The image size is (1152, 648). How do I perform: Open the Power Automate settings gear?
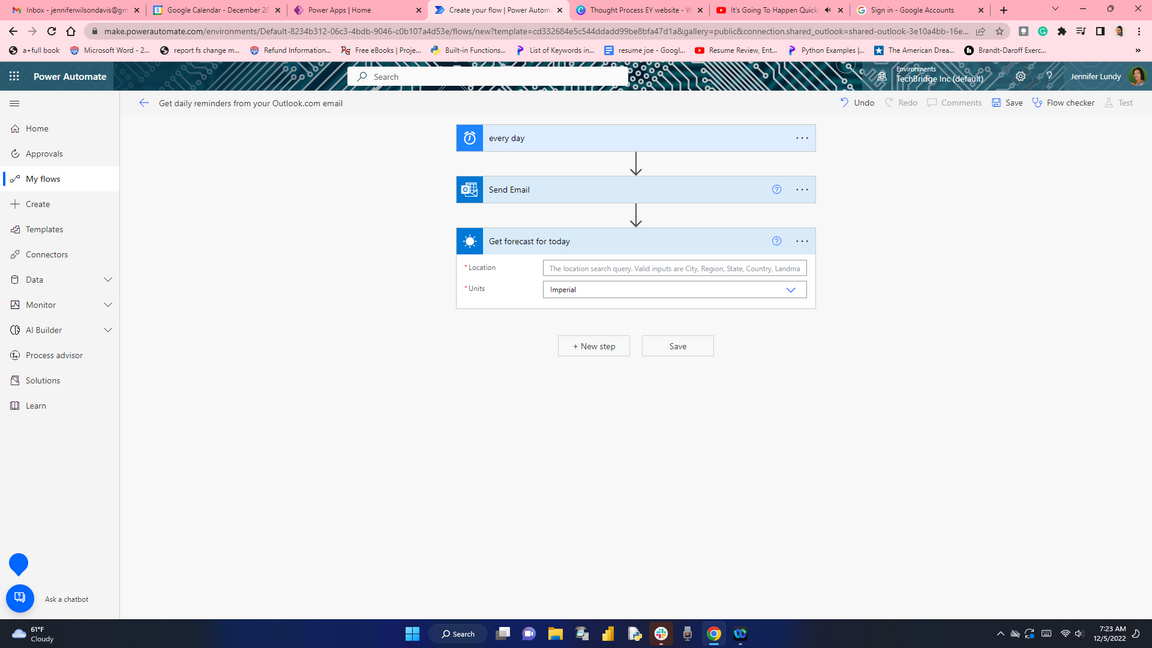[x=1020, y=76]
